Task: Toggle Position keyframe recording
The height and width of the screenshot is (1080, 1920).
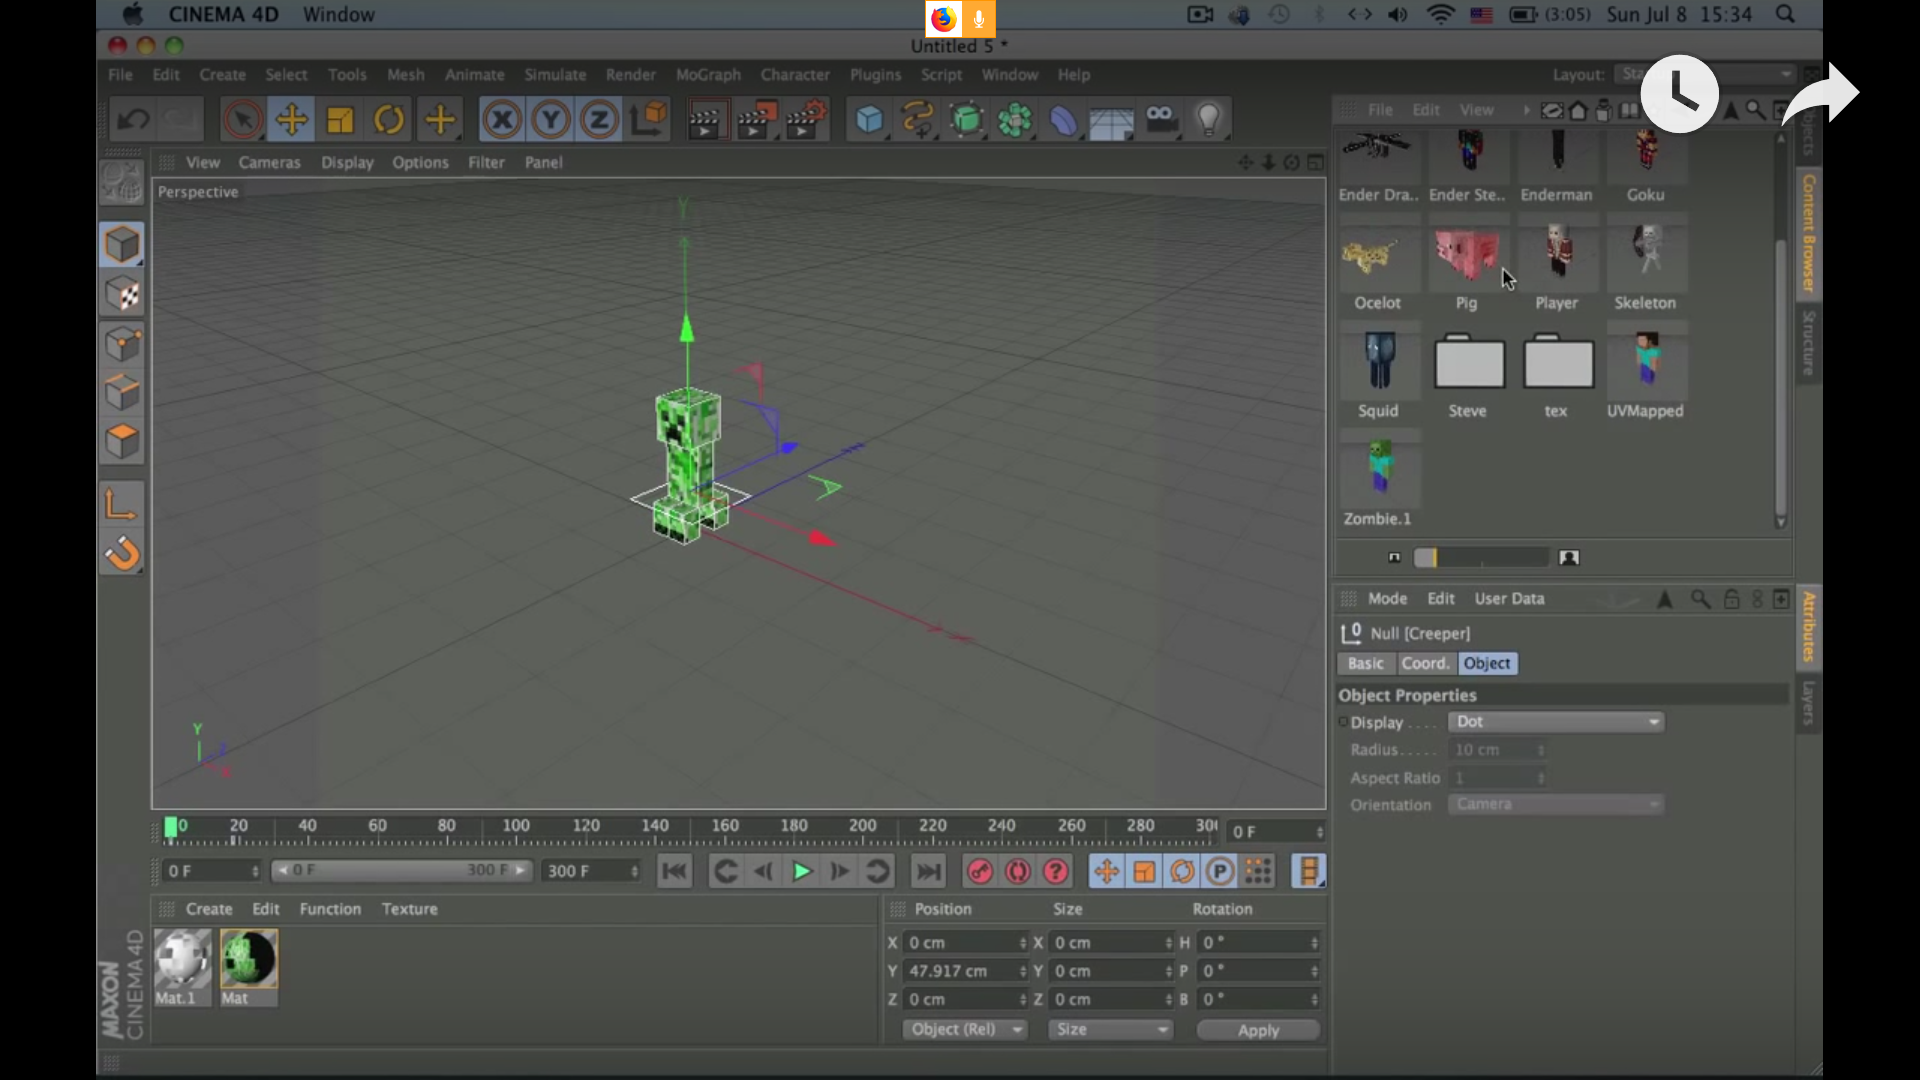Action: click(x=1106, y=872)
